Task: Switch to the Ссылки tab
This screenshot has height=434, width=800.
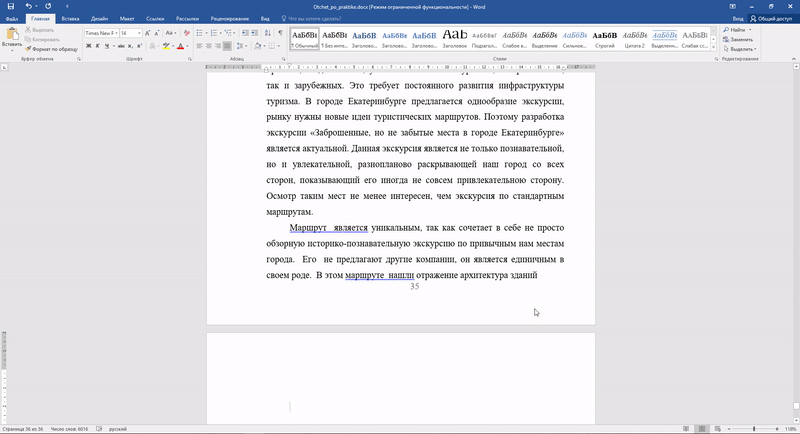Action: (155, 19)
